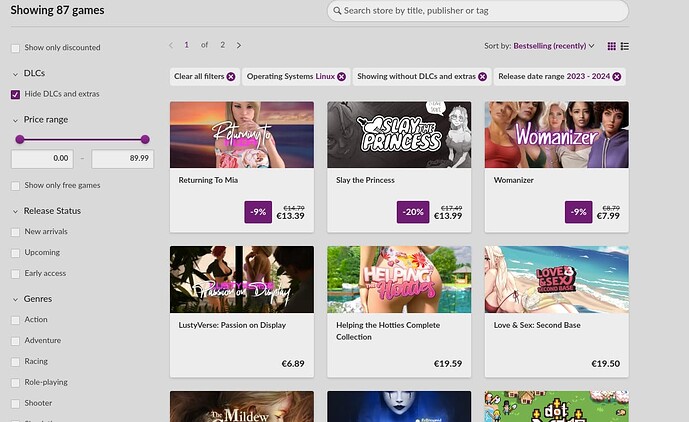Enable 'Show only free games'
This screenshot has height=422, width=689.
15,186
